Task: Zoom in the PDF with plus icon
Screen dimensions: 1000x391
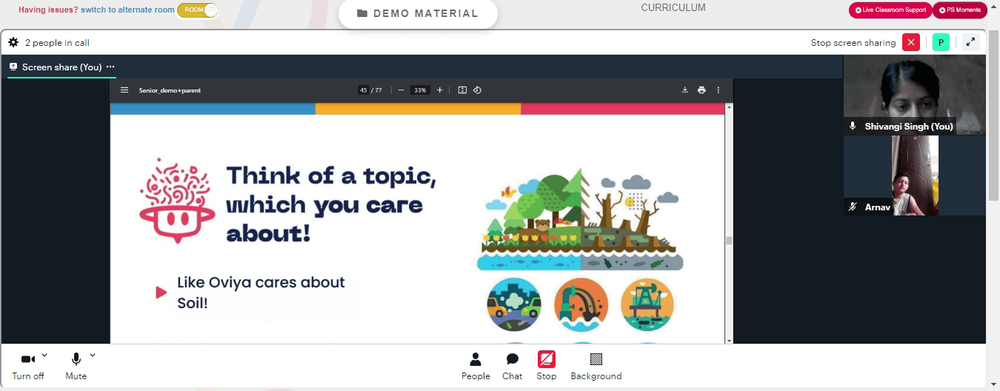Action: [439, 90]
